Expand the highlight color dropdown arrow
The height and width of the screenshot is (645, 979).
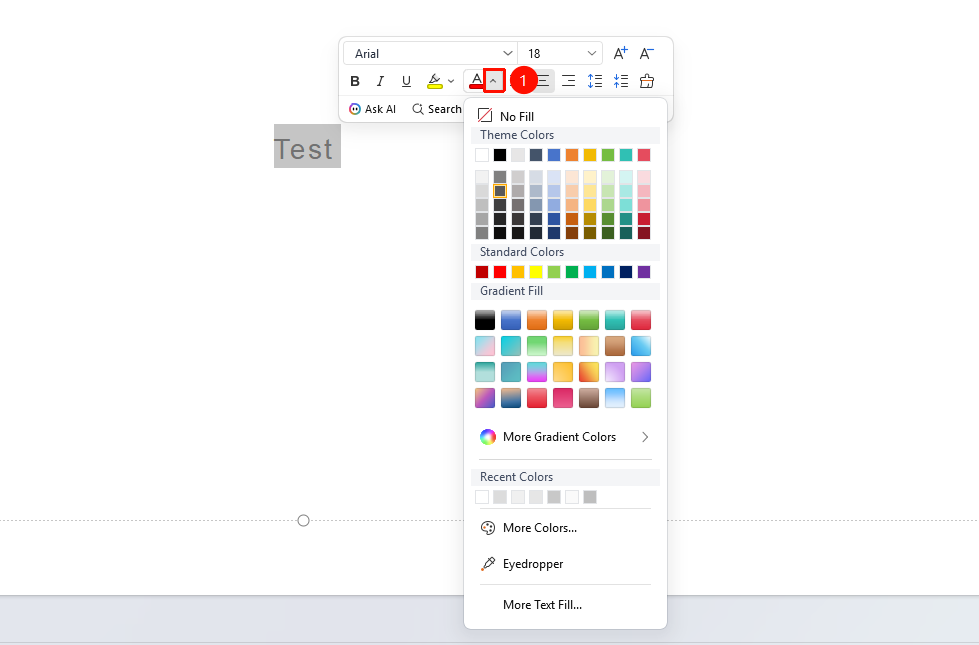pyautogui.click(x=451, y=81)
